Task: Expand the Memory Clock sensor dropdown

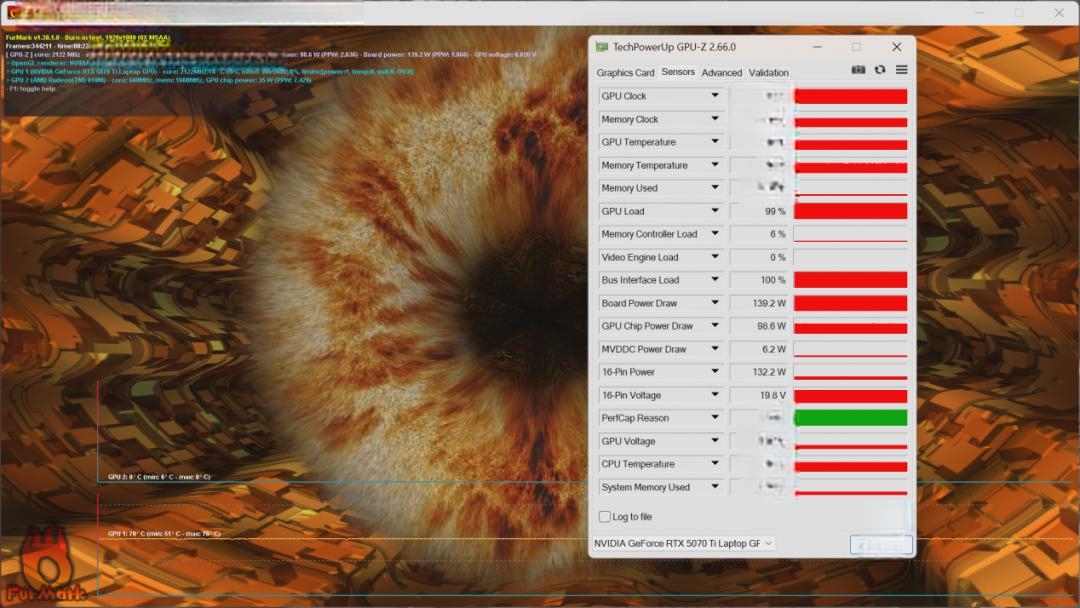Action: tap(715, 119)
